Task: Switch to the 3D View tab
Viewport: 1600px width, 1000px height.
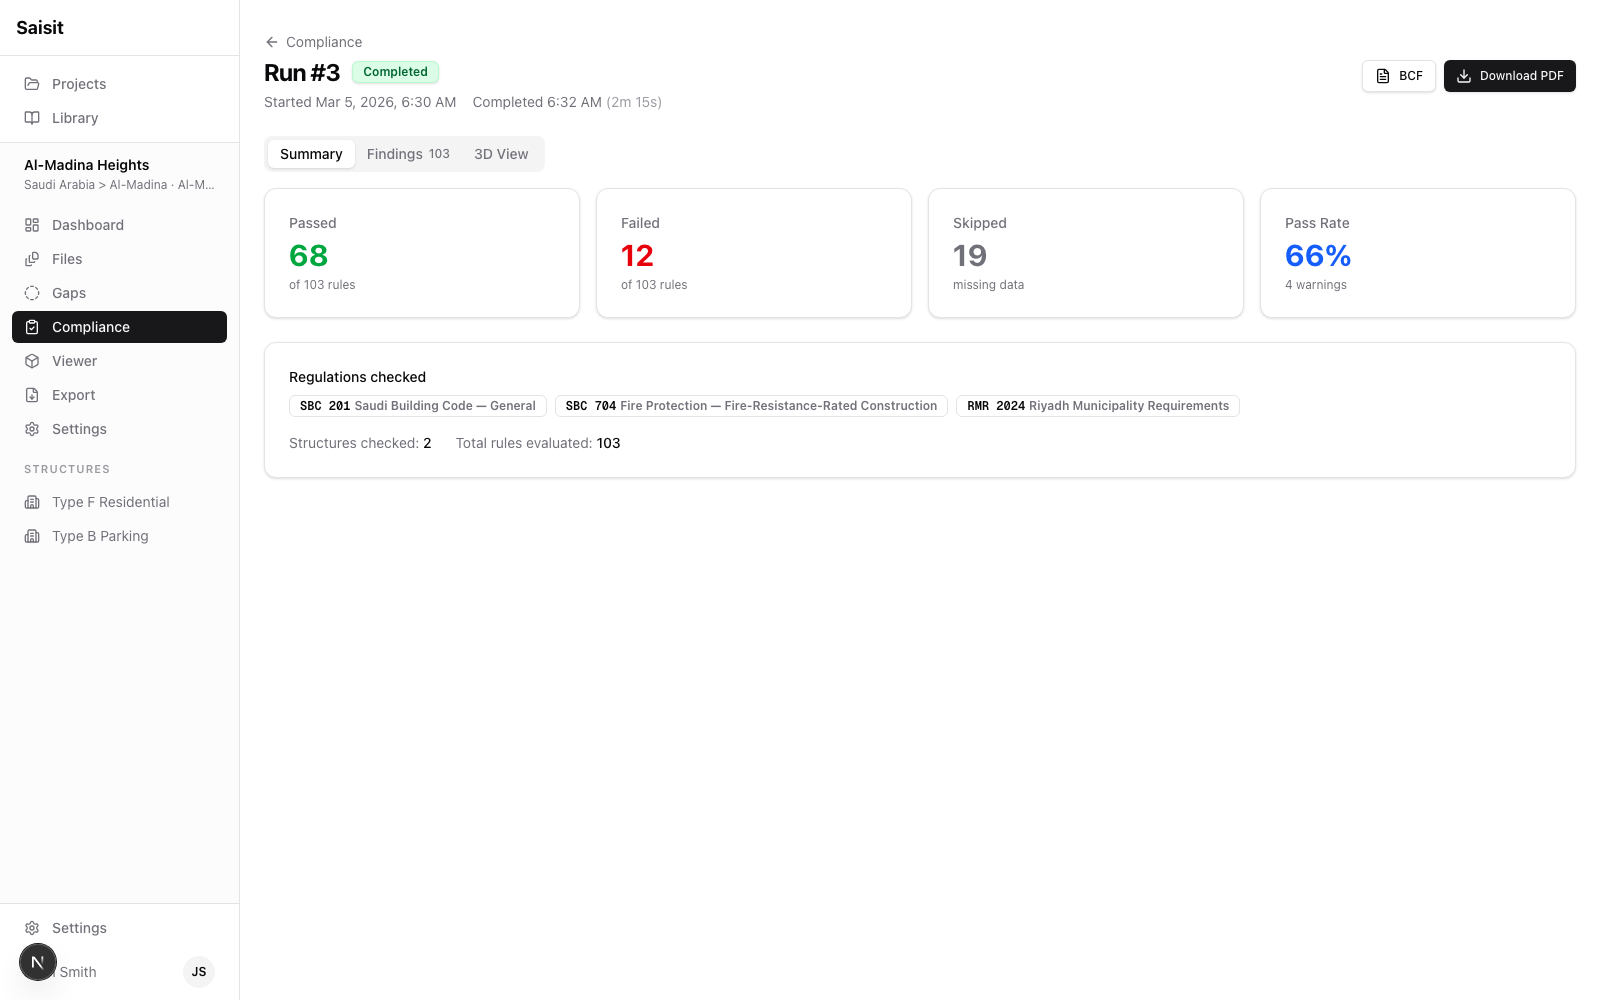Action: coord(501,154)
